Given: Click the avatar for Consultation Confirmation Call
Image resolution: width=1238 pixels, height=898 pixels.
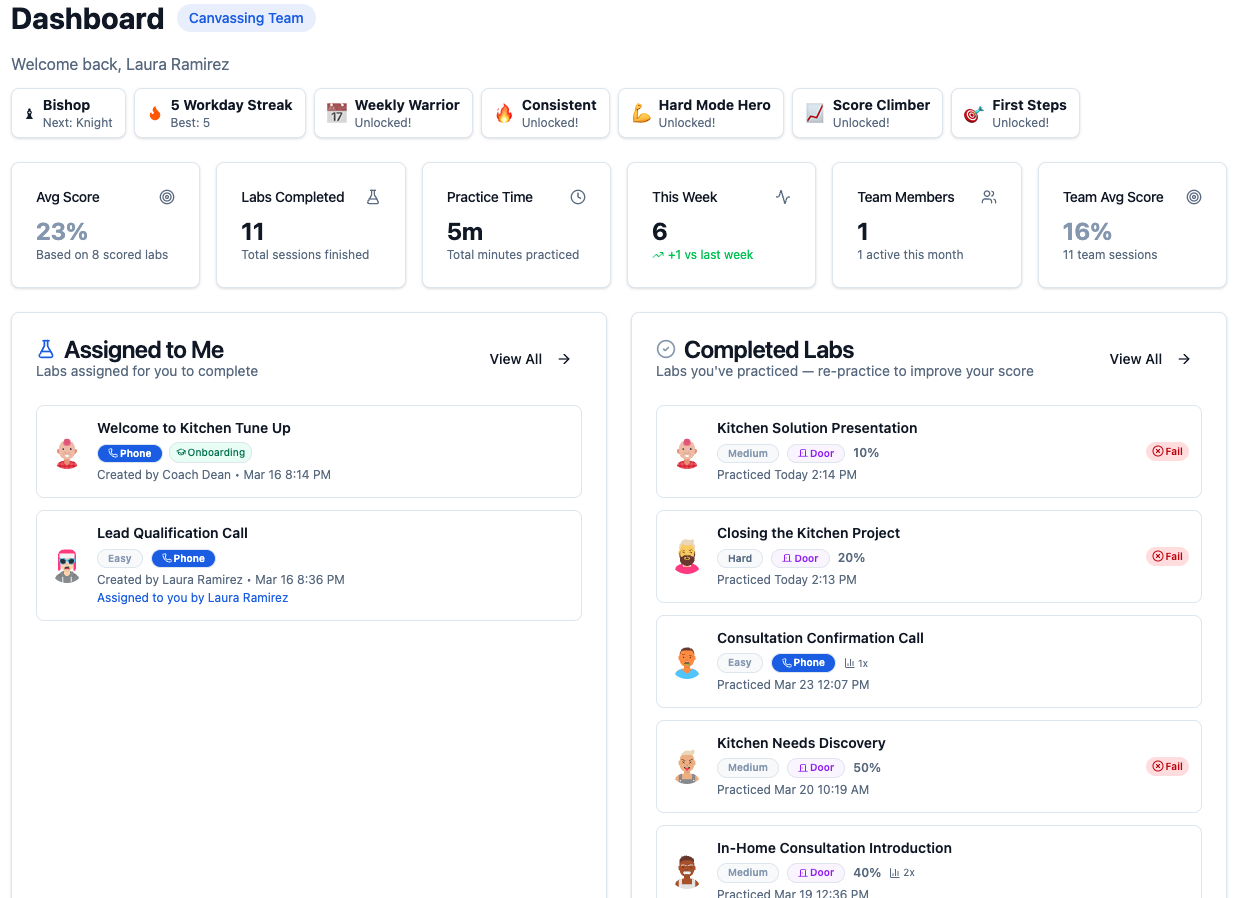Looking at the screenshot, I should [x=687, y=662].
